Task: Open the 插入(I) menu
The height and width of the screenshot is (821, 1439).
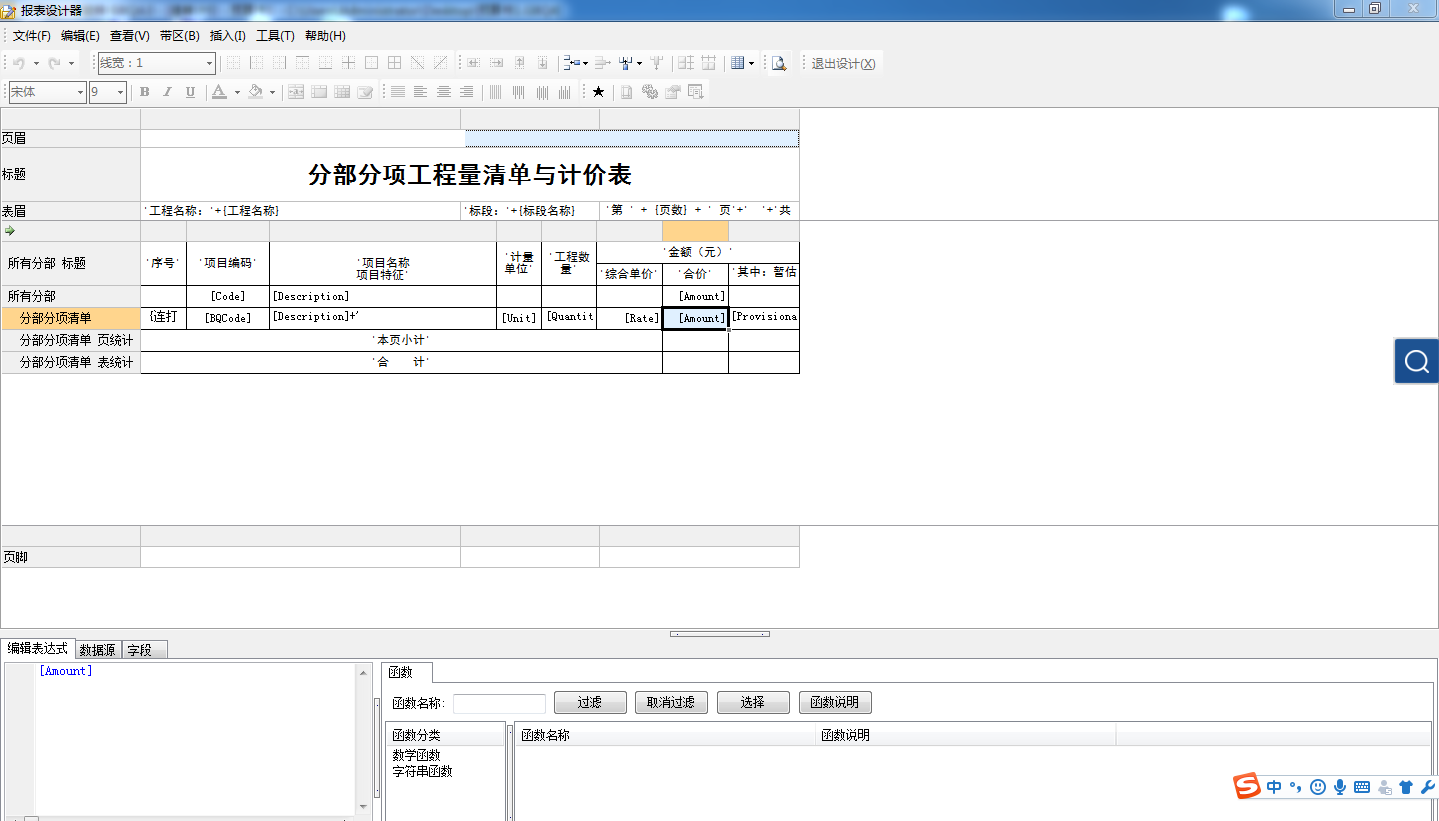Action: coord(227,35)
